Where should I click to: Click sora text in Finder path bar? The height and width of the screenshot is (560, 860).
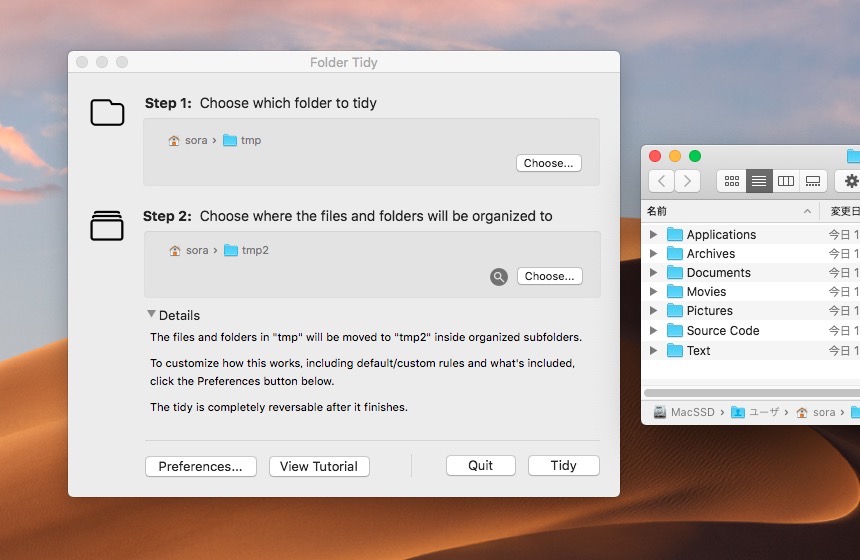[824, 412]
